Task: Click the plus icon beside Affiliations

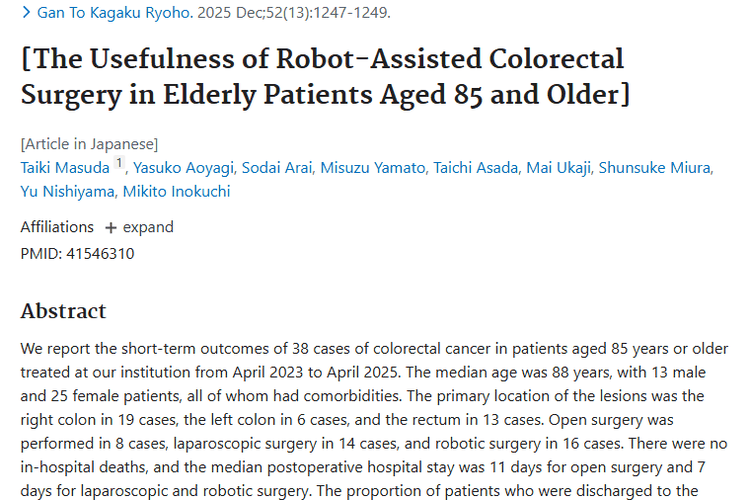Action: 110,228
